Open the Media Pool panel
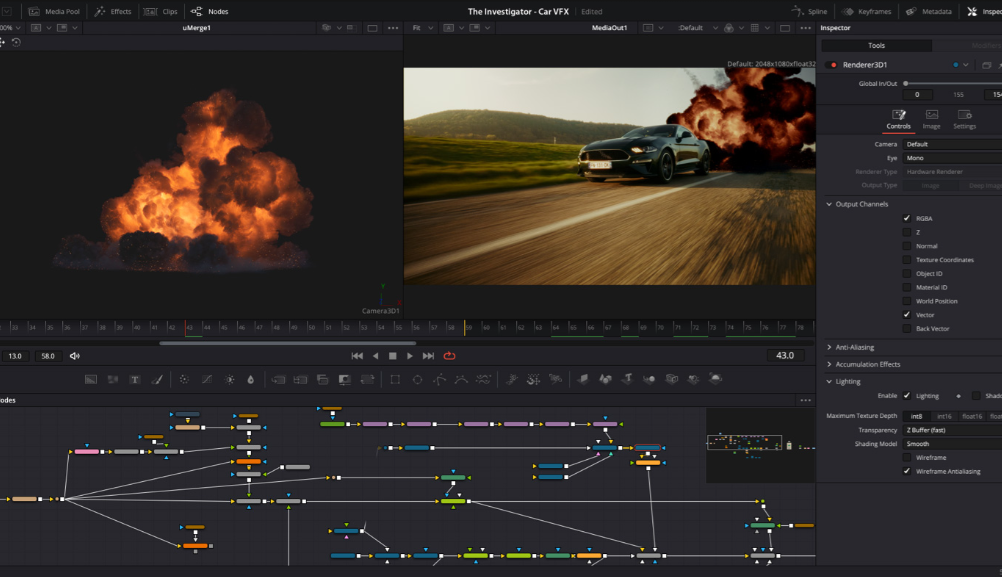 (x=55, y=11)
